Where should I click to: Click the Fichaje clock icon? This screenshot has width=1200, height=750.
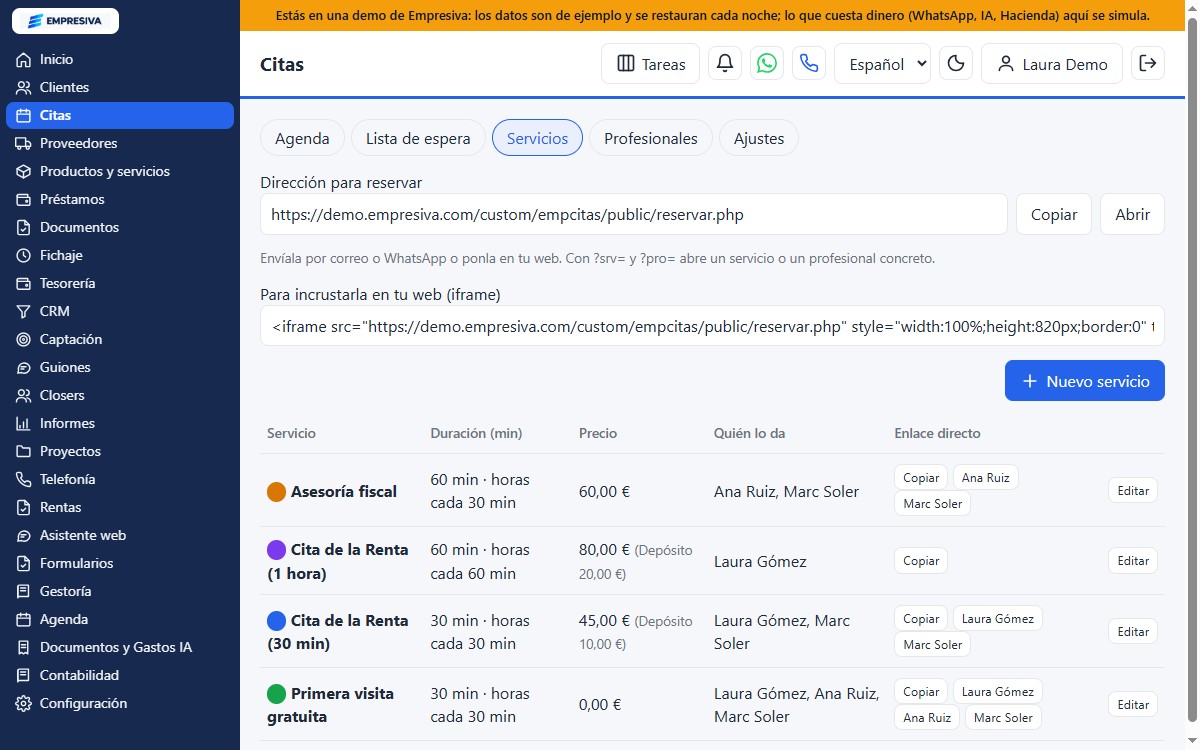[24, 256]
